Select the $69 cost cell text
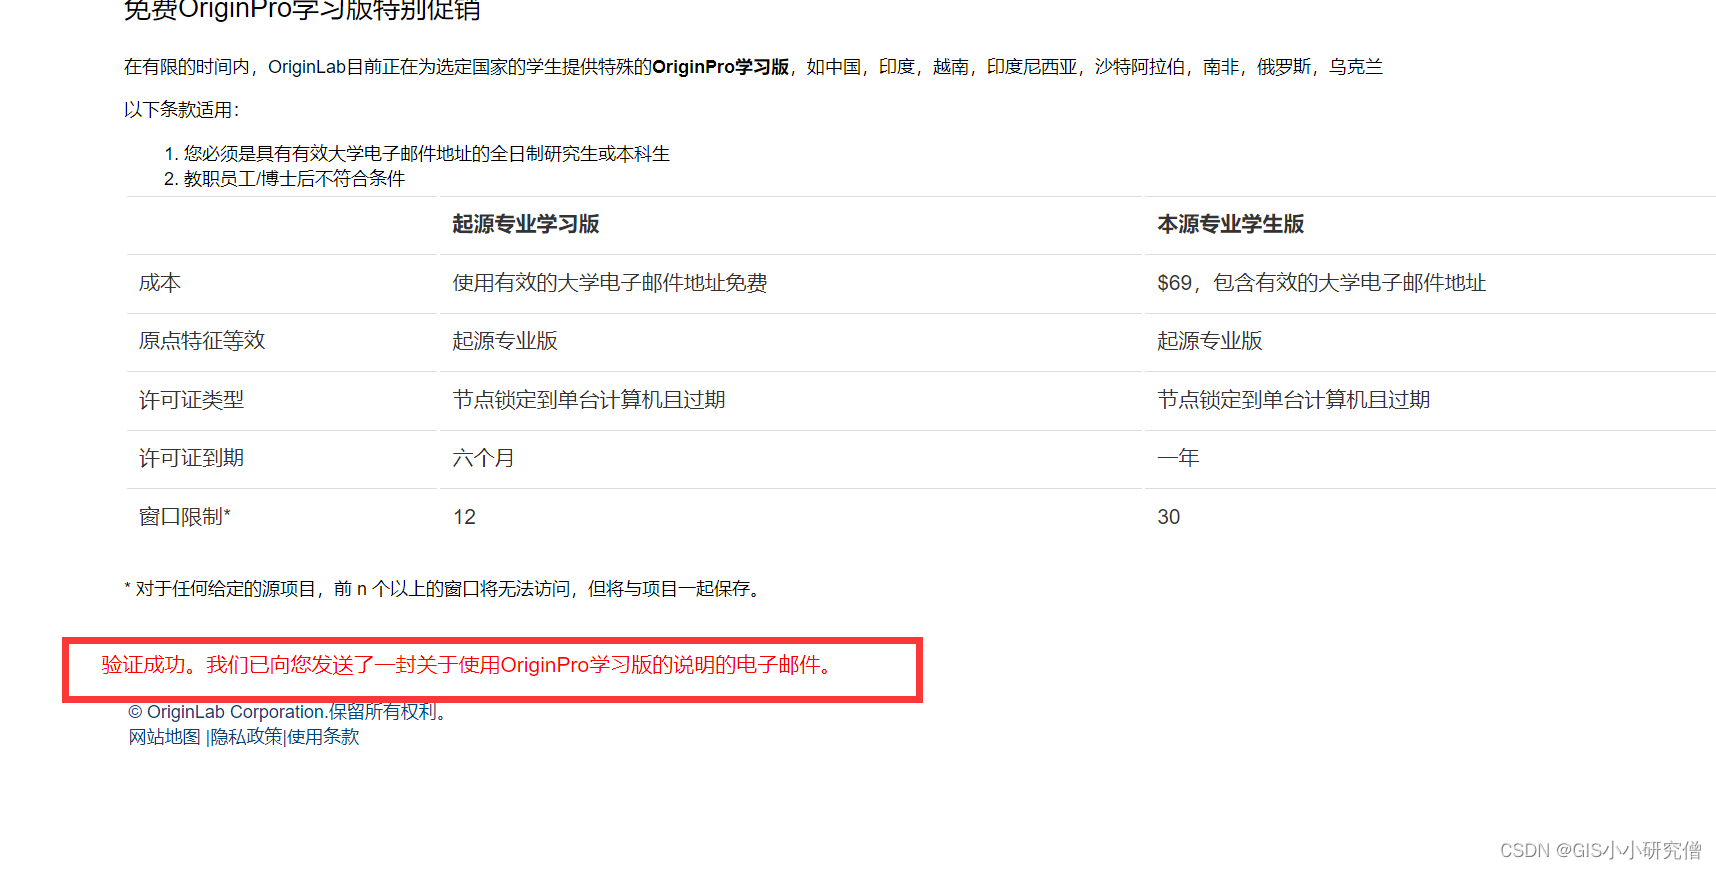Screen dimensions: 1716x869 tap(1322, 283)
